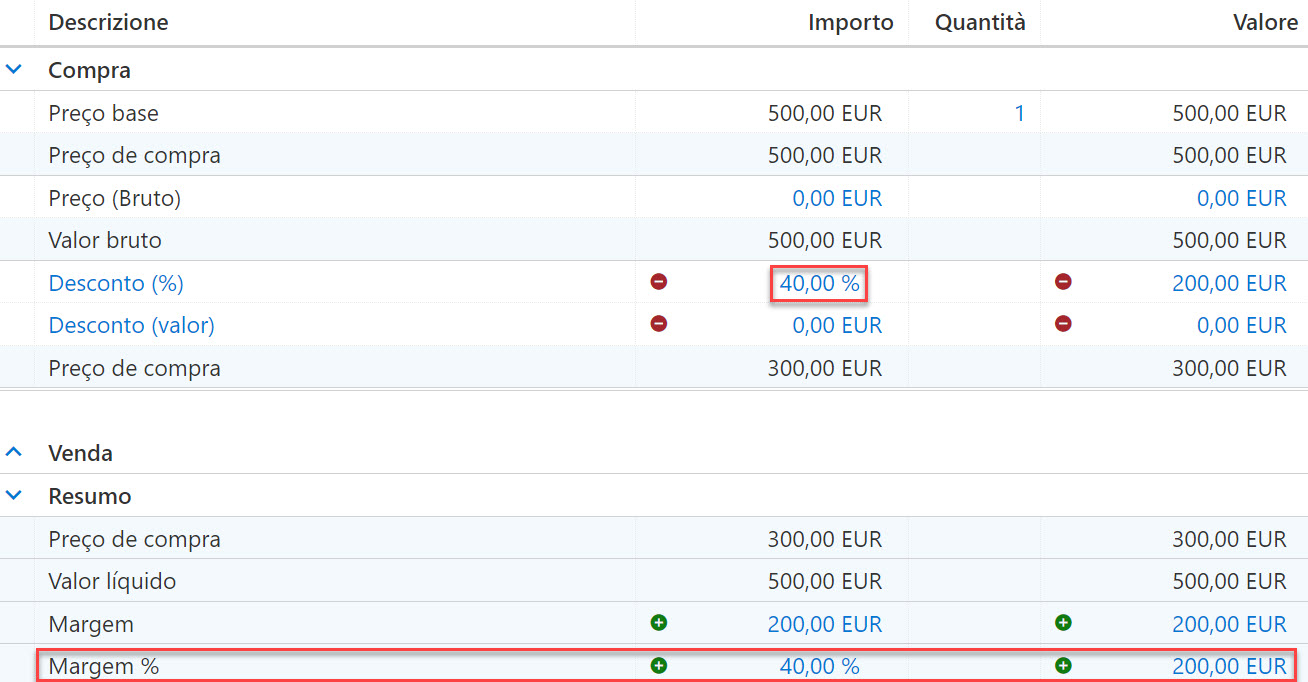This screenshot has width=1308, height=682.
Task: Collapse the Compra section
Action: click(x=14, y=70)
